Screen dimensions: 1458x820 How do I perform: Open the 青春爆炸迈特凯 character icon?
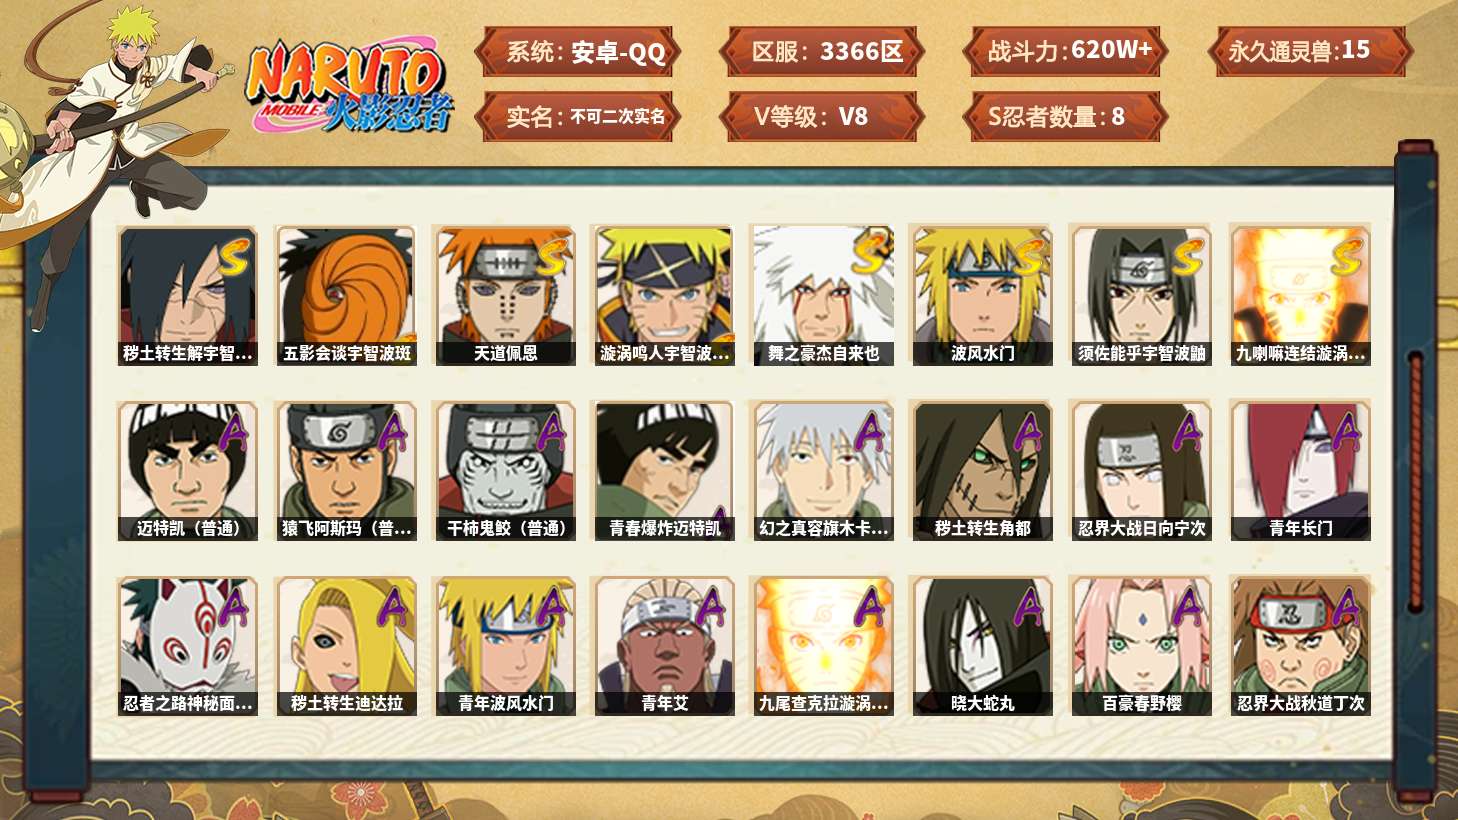click(664, 471)
